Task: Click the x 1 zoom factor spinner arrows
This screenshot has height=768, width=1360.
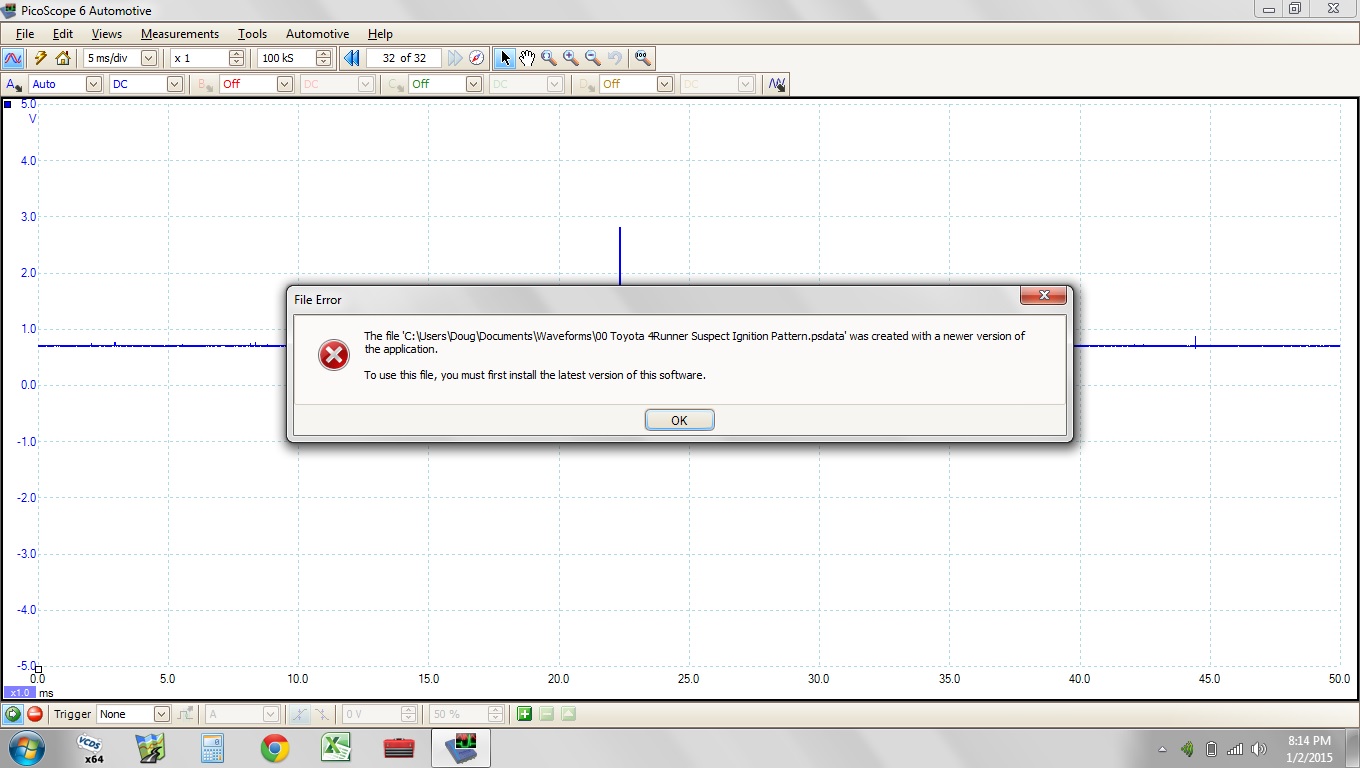Action: 237,58
